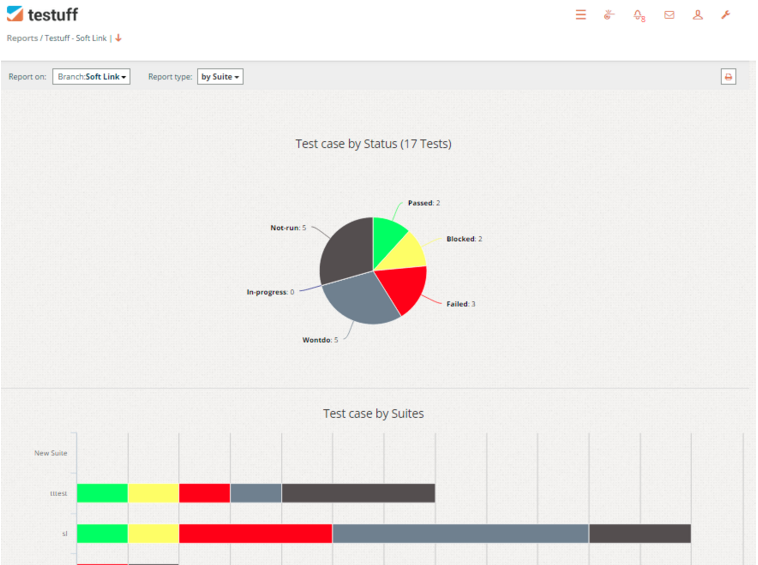Image resolution: width=758 pixels, height=565 pixels.
Task: Open the hamburger main menu icon
Action: point(580,15)
